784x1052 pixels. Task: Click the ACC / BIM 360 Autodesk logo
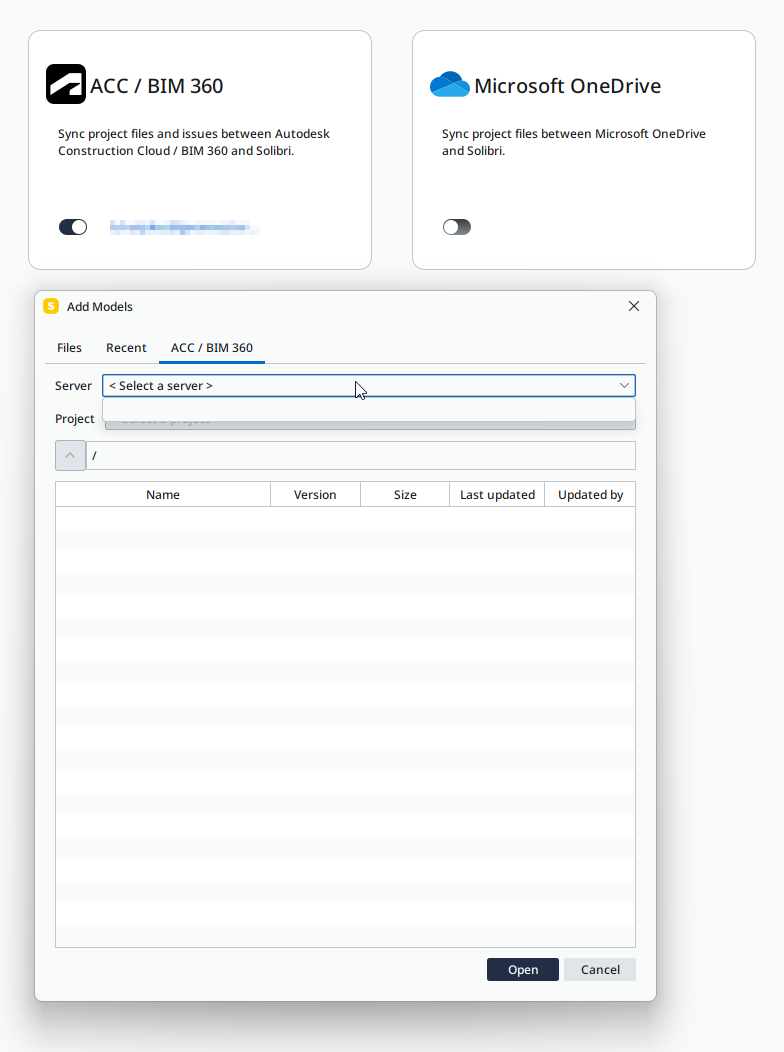pyautogui.click(x=66, y=84)
